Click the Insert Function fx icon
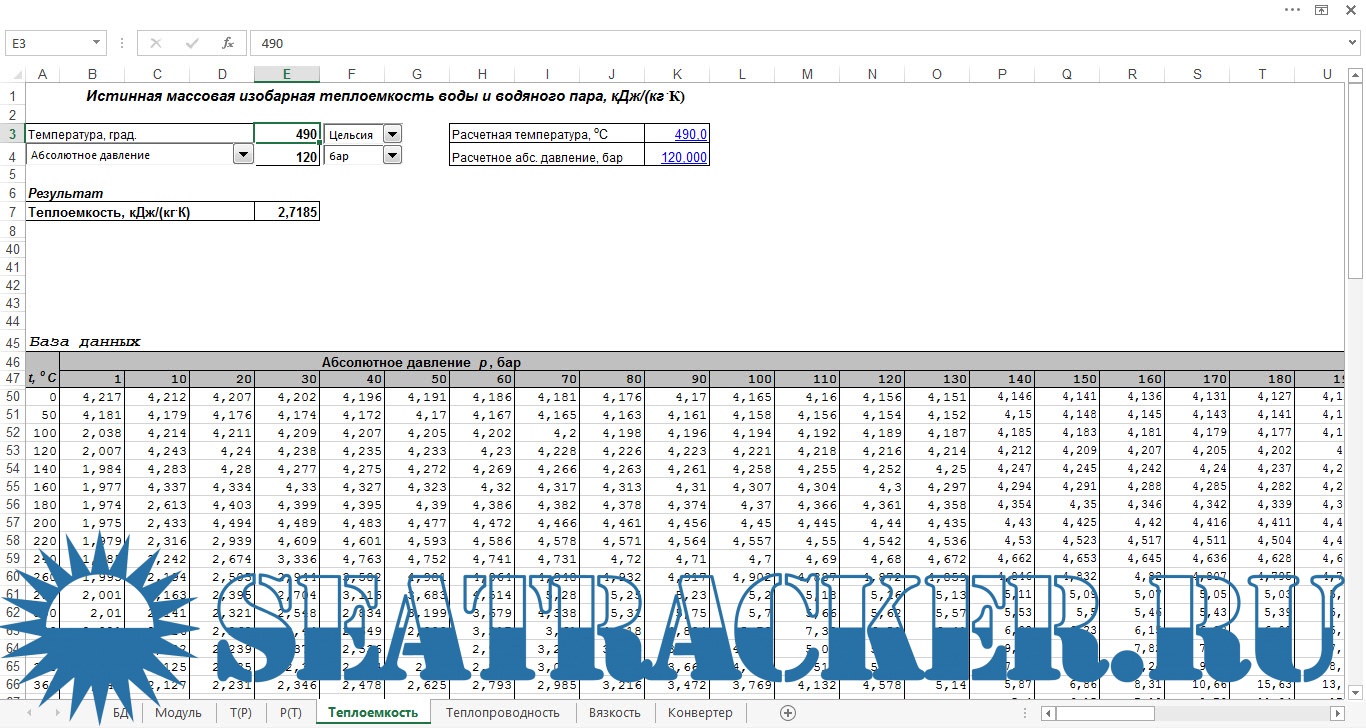1366x728 pixels. 227,43
